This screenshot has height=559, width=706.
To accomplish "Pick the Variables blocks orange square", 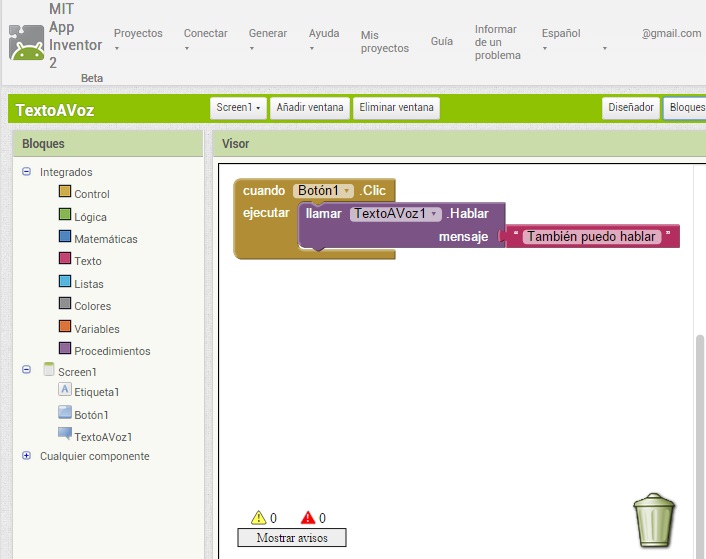I will (65, 326).
